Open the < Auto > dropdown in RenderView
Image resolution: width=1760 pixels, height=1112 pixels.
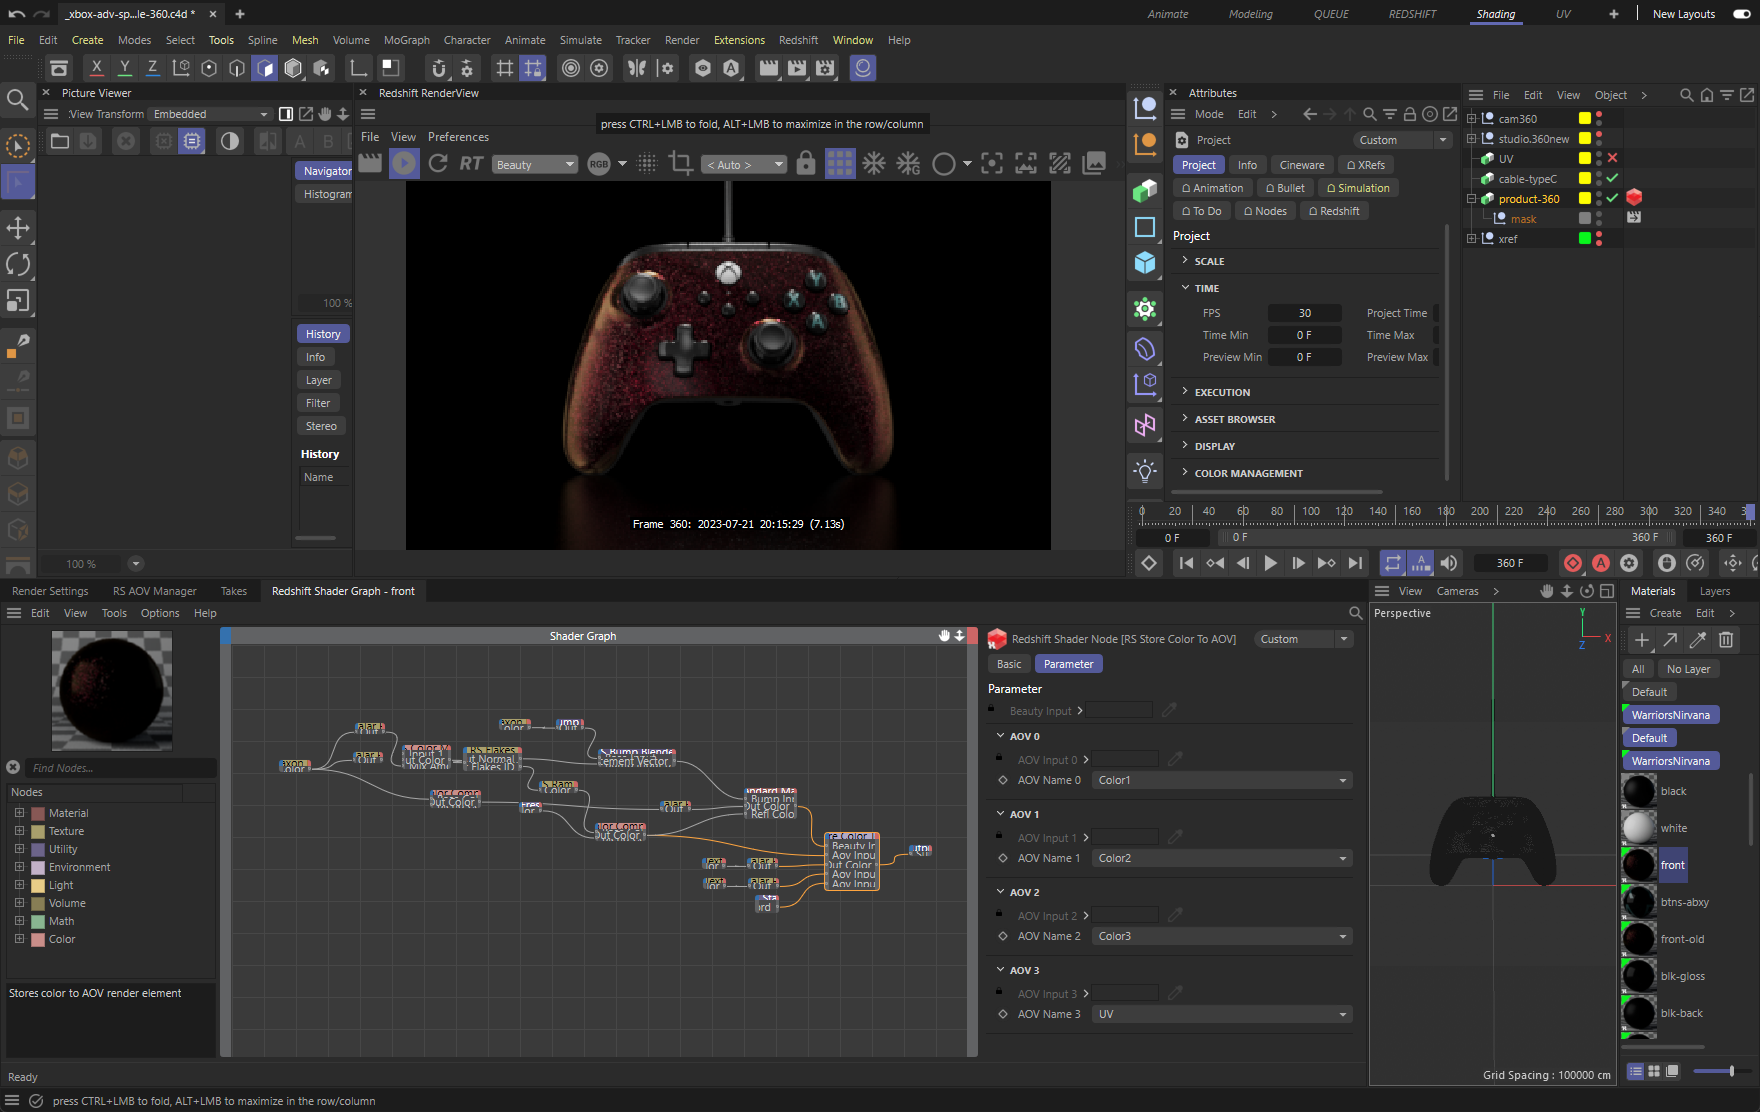tap(743, 165)
